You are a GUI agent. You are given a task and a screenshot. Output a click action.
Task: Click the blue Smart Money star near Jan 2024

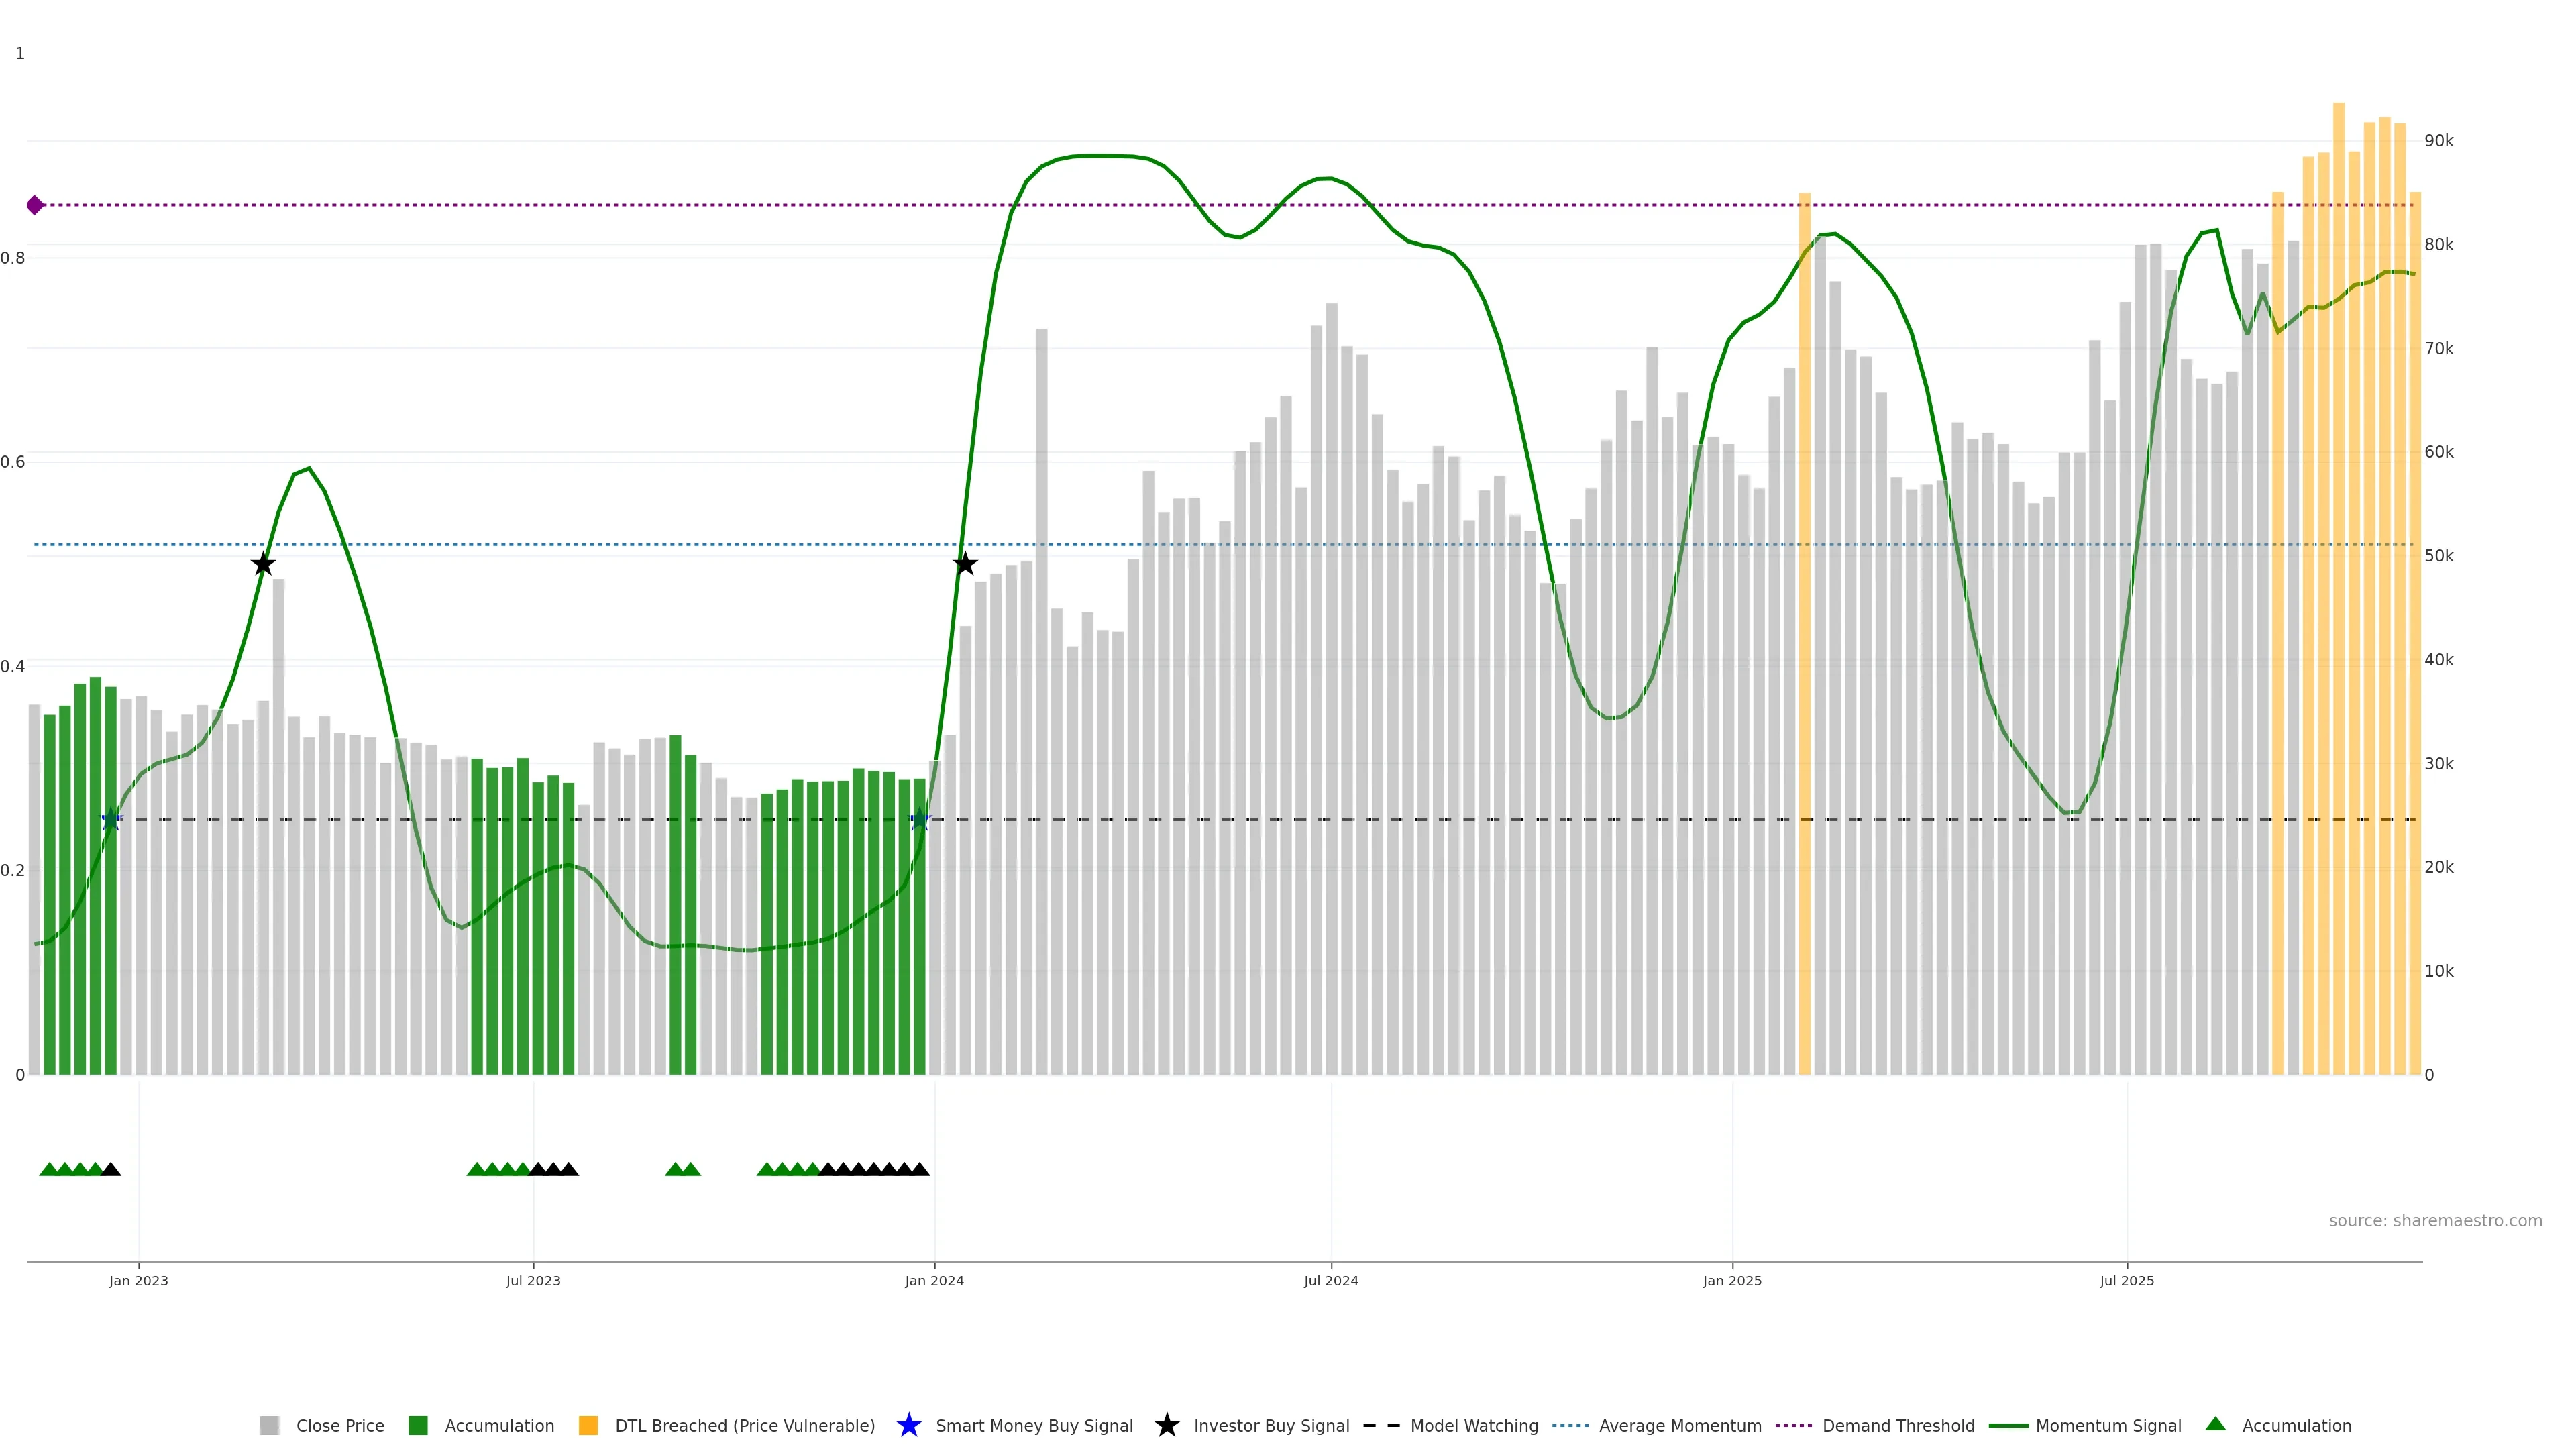[x=920, y=819]
